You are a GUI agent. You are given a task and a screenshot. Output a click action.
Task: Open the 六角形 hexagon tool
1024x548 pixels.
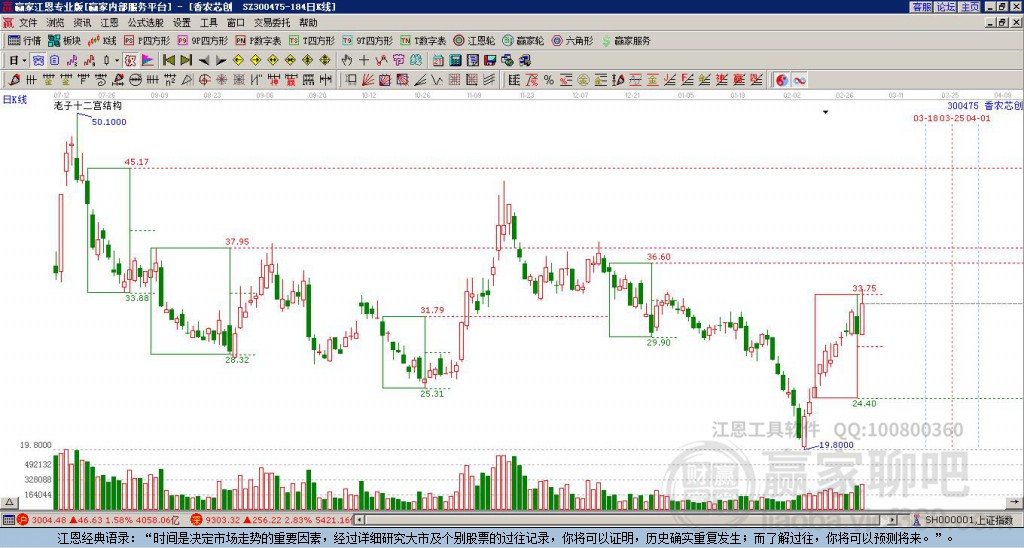click(572, 40)
